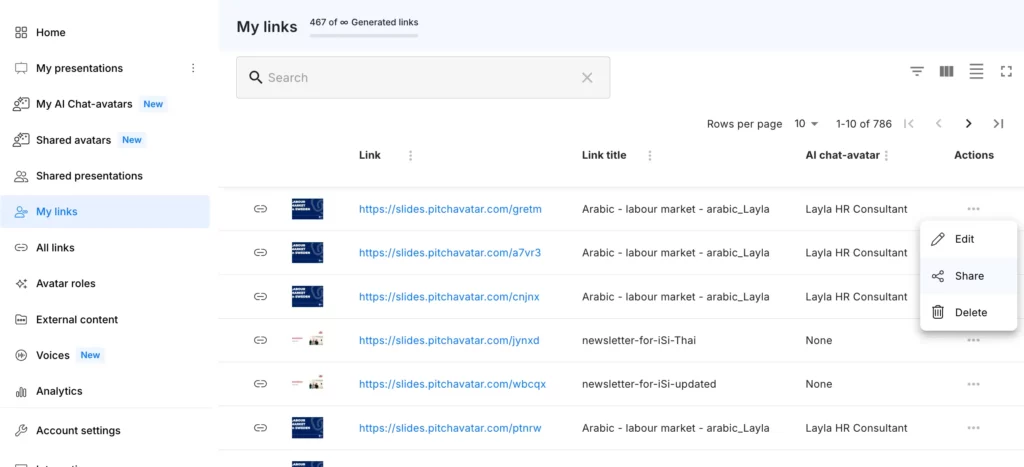The image size is (1024, 467).
Task: Click the generated links progress bar
Action: pos(364,36)
